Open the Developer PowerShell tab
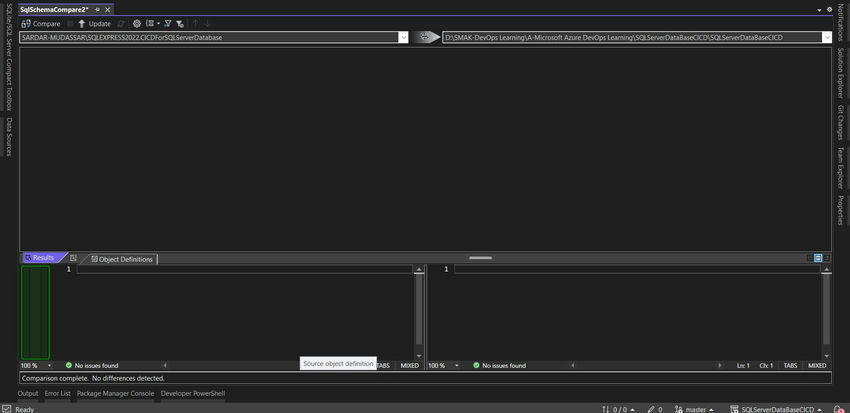This screenshot has height=413, width=850. tap(193, 393)
